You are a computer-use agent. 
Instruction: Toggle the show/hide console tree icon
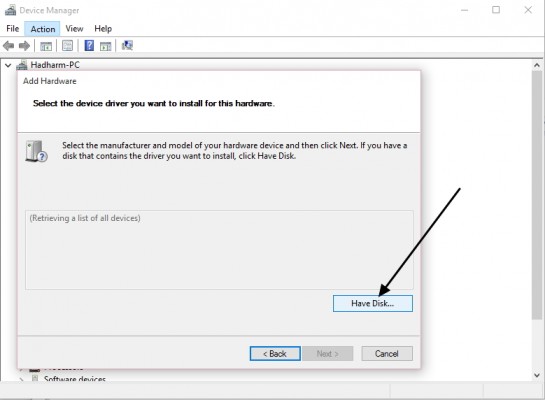[46, 46]
